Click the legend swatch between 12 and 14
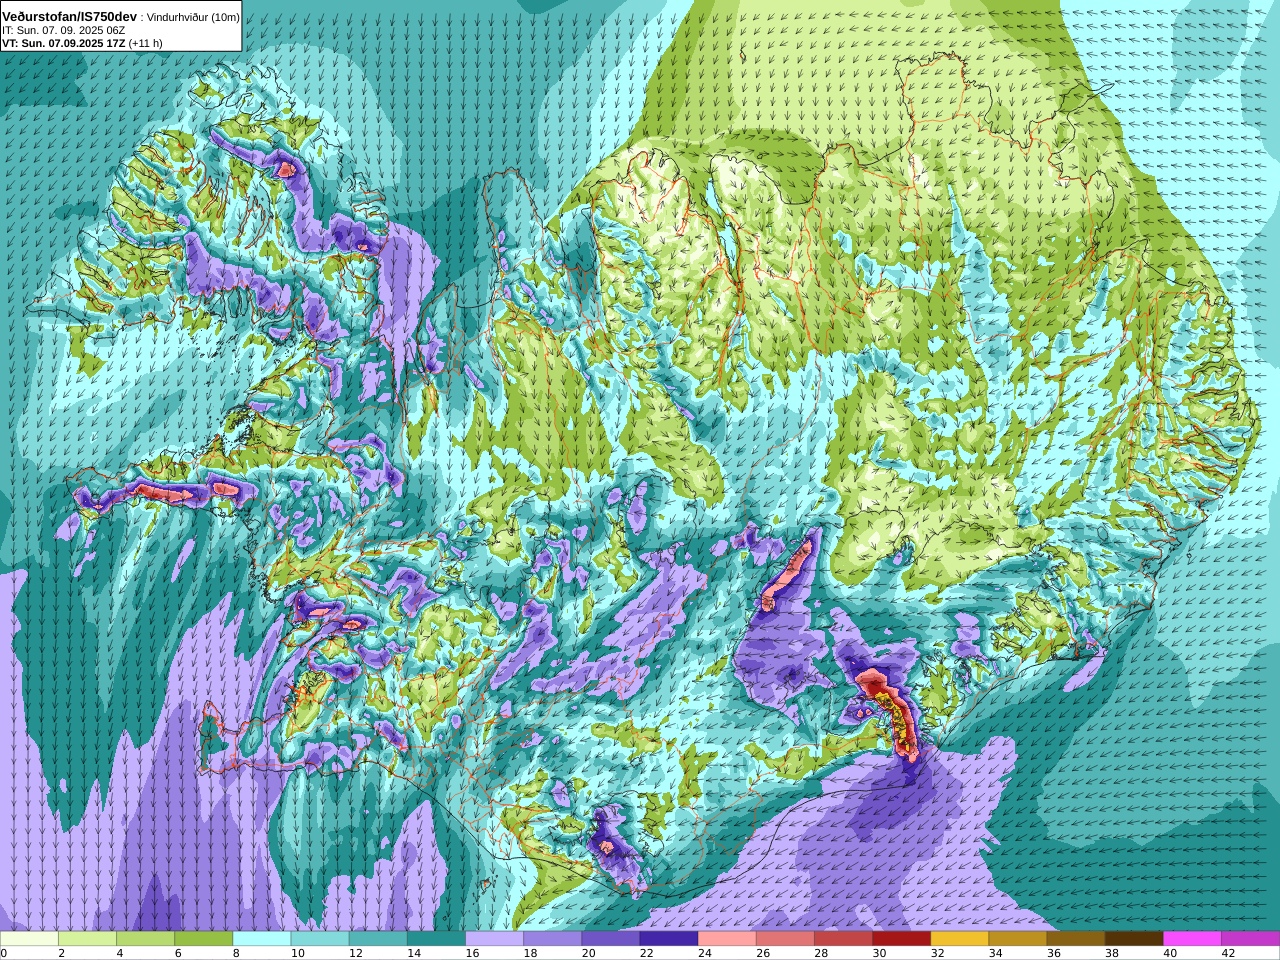1280x960 pixels. tap(378, 939)
